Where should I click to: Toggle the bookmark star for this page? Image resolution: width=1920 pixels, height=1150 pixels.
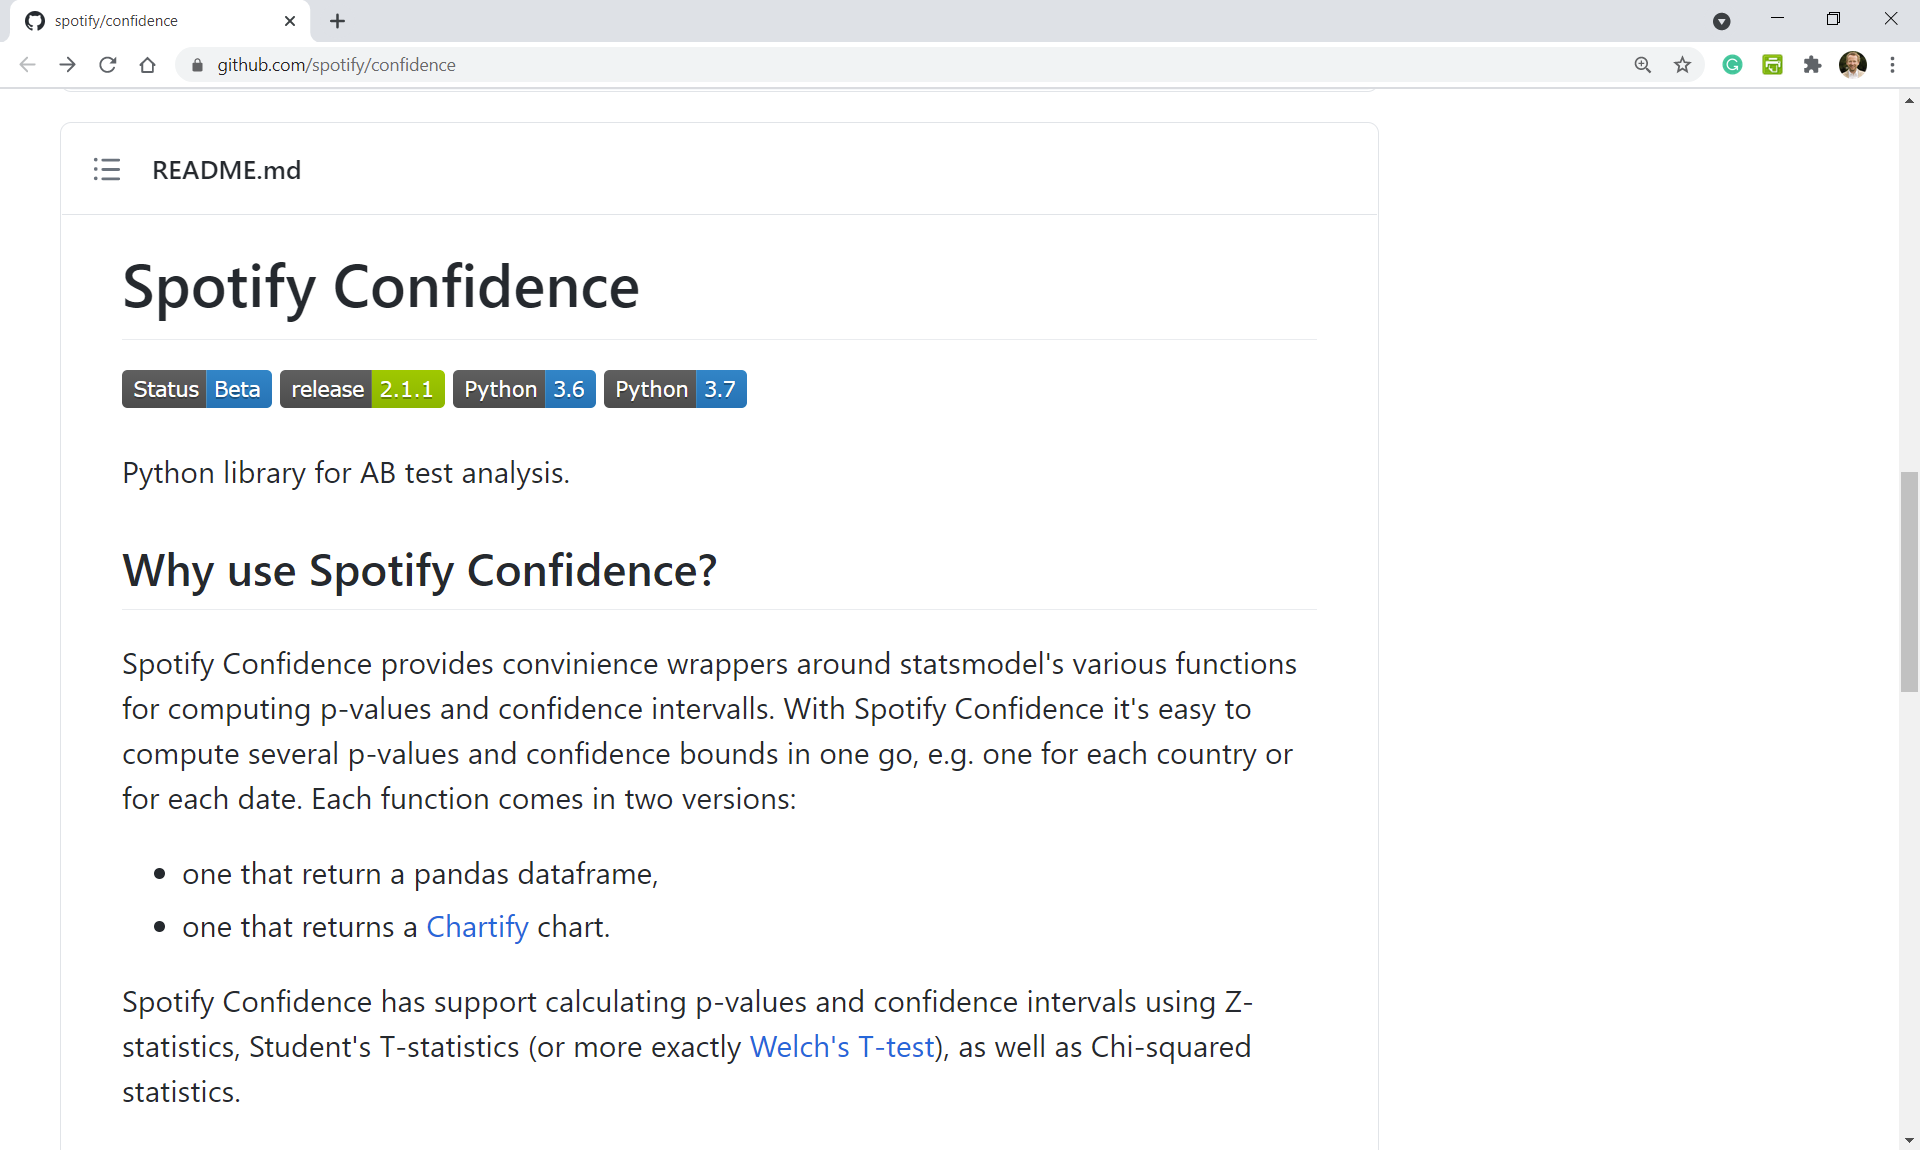(1683, 64)
